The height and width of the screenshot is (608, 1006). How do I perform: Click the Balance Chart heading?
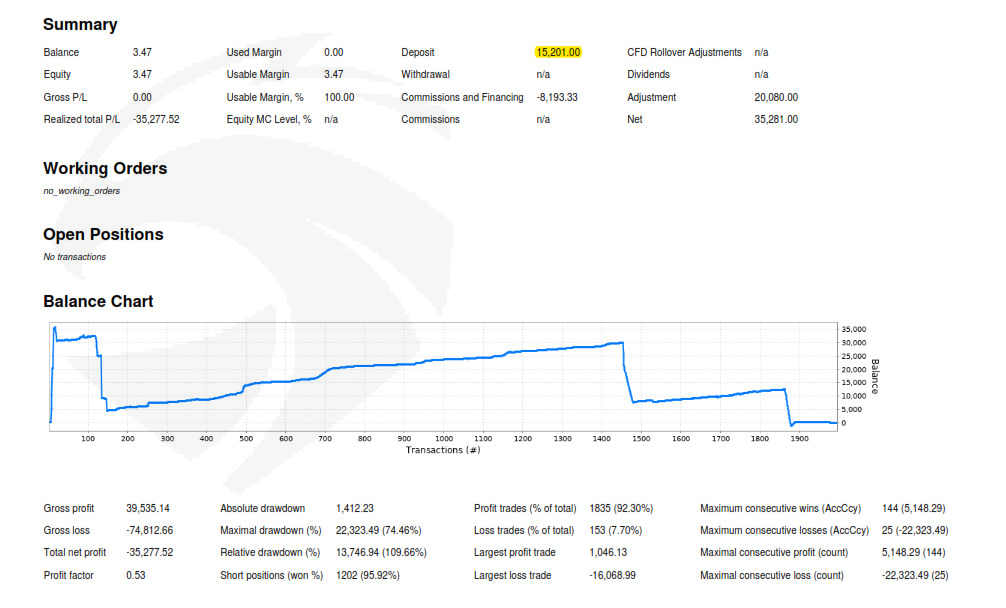98,301
